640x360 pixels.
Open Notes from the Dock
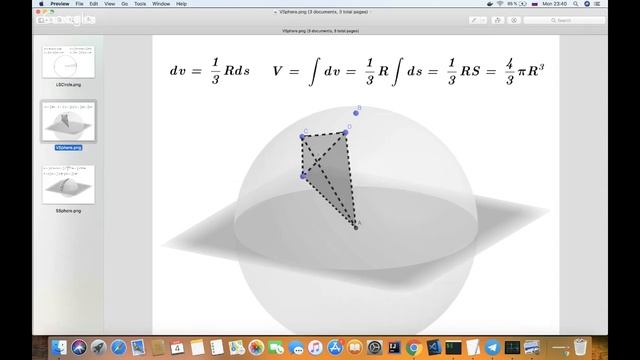(197, 348)
